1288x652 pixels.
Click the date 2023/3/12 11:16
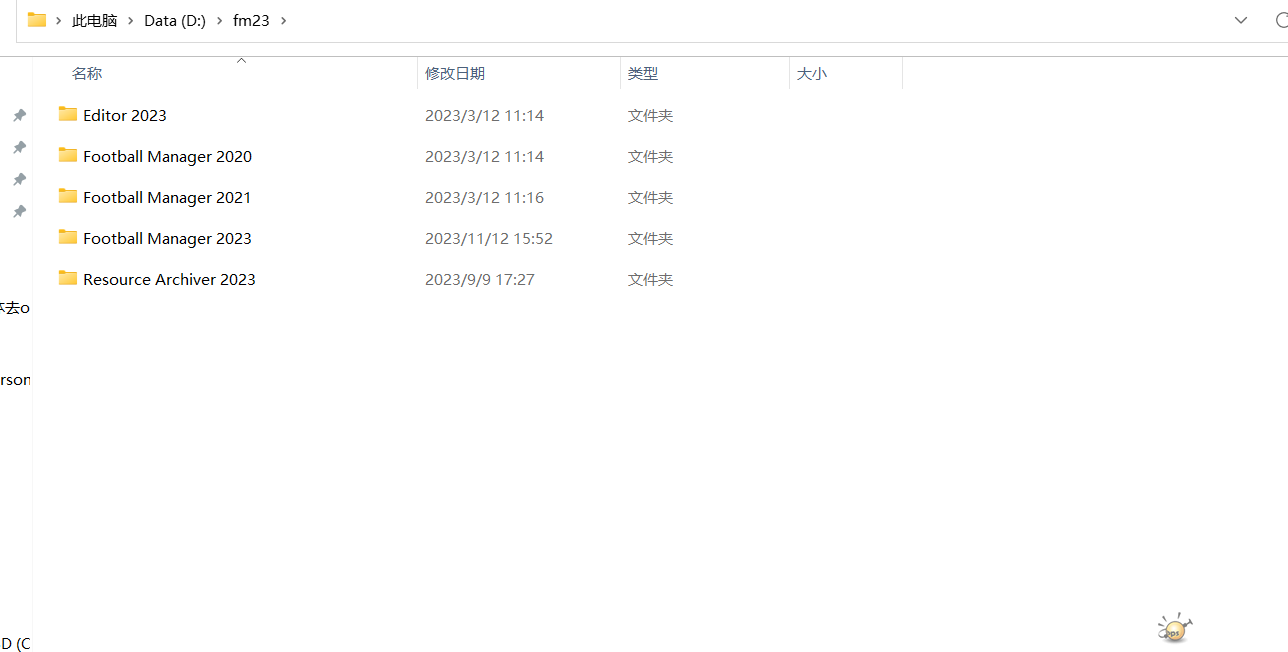[485, 197]
